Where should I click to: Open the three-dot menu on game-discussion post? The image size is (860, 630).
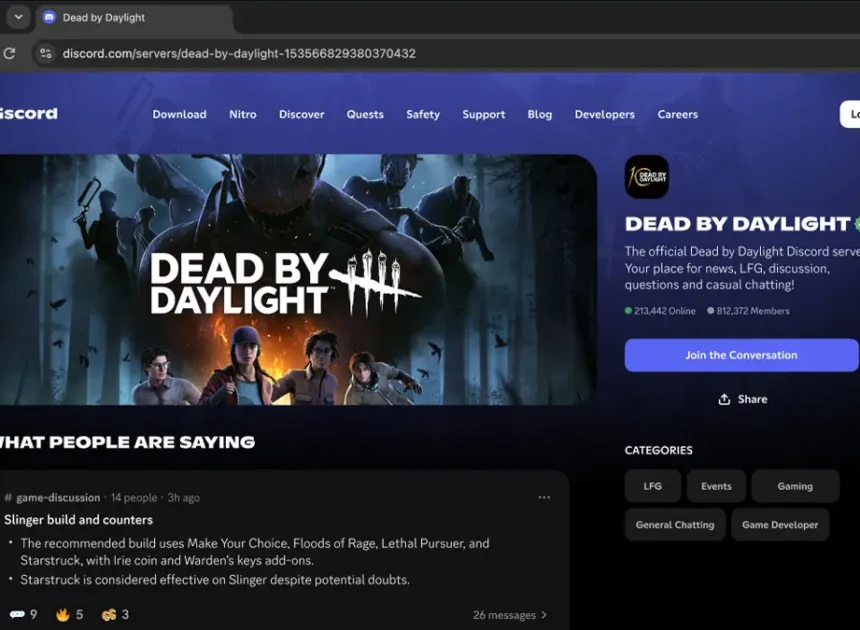click(544, 497)
